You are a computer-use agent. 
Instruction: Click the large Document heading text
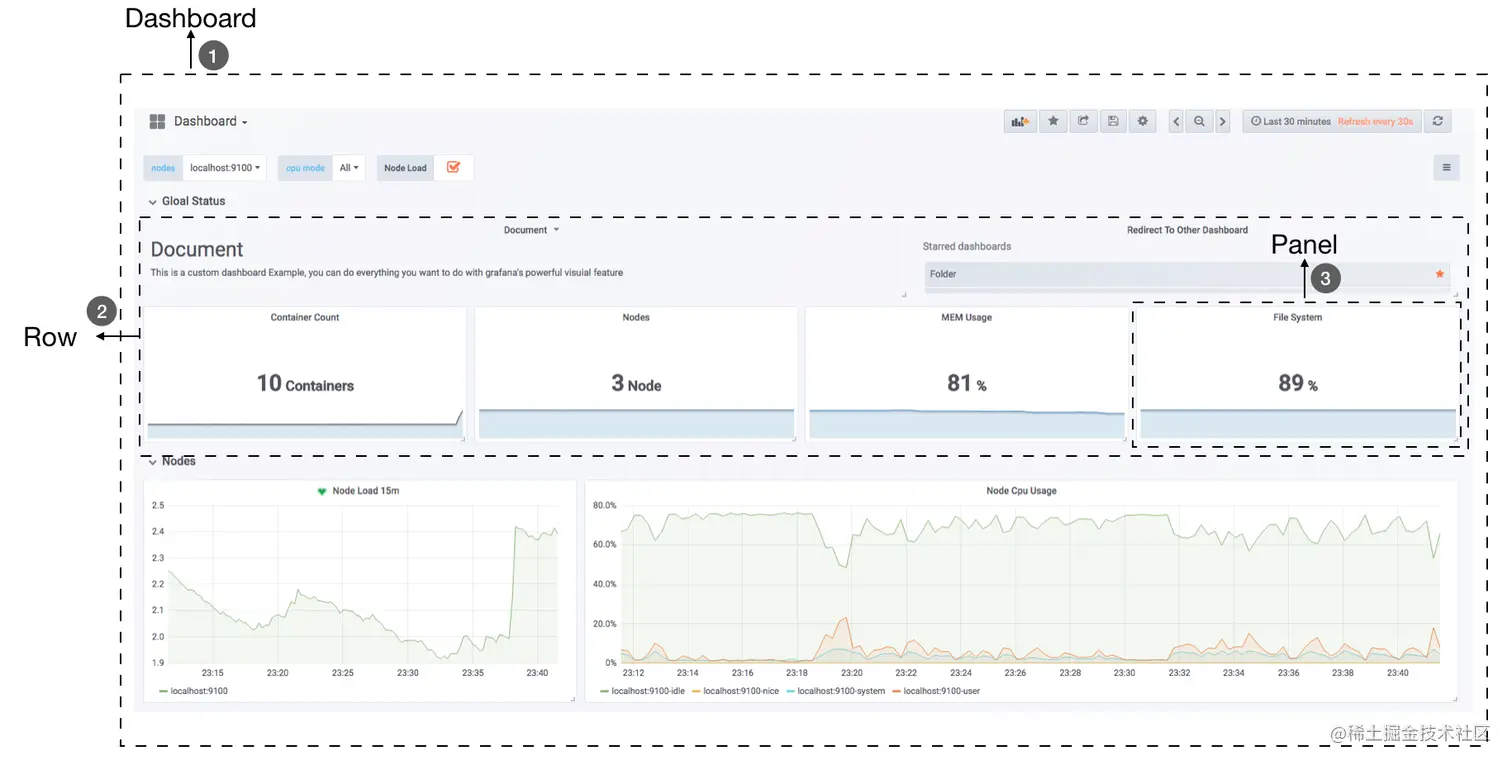[x=197, y=249]
